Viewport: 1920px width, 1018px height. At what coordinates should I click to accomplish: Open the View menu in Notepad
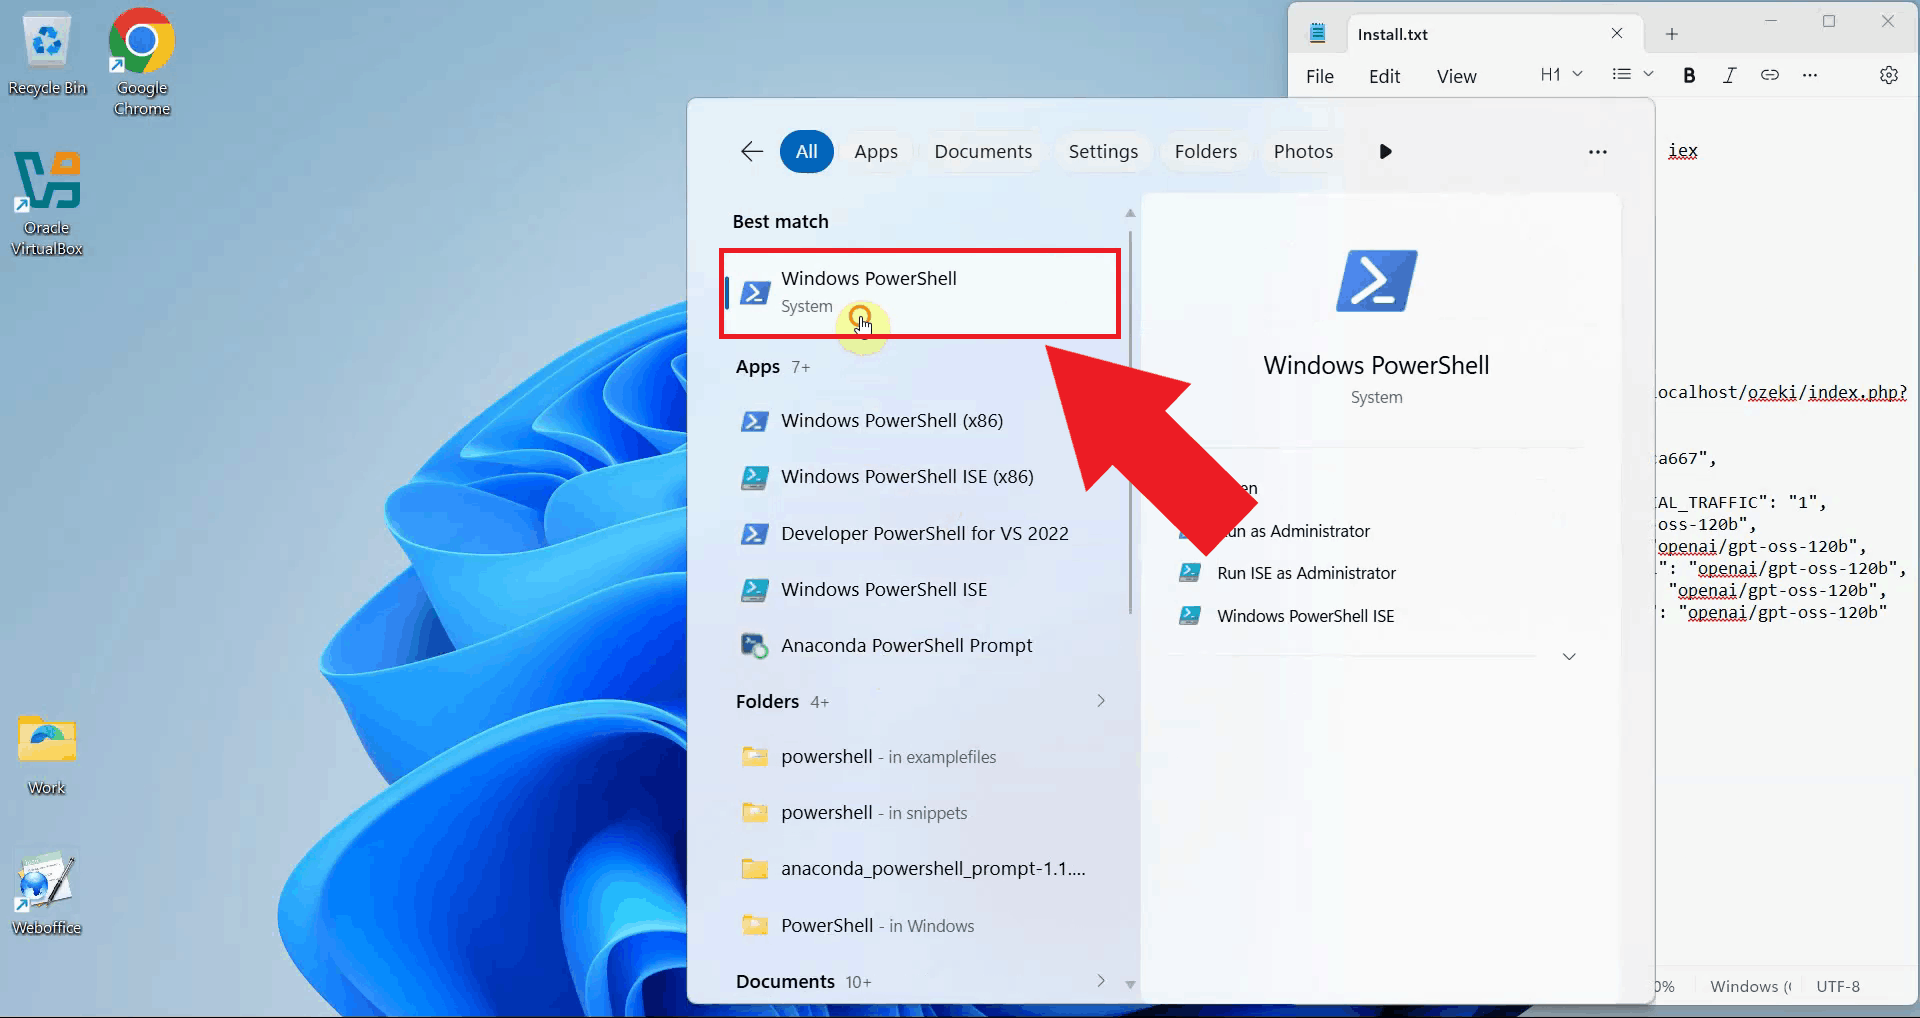1456,76
